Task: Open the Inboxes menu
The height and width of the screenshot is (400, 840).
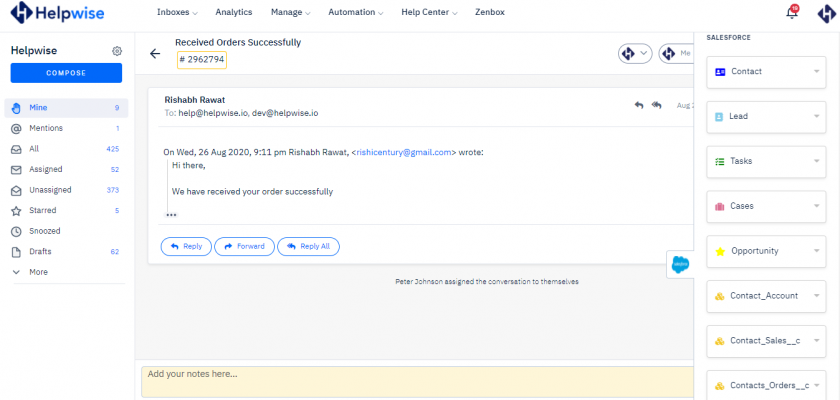Action: click(x=177, y=13)
